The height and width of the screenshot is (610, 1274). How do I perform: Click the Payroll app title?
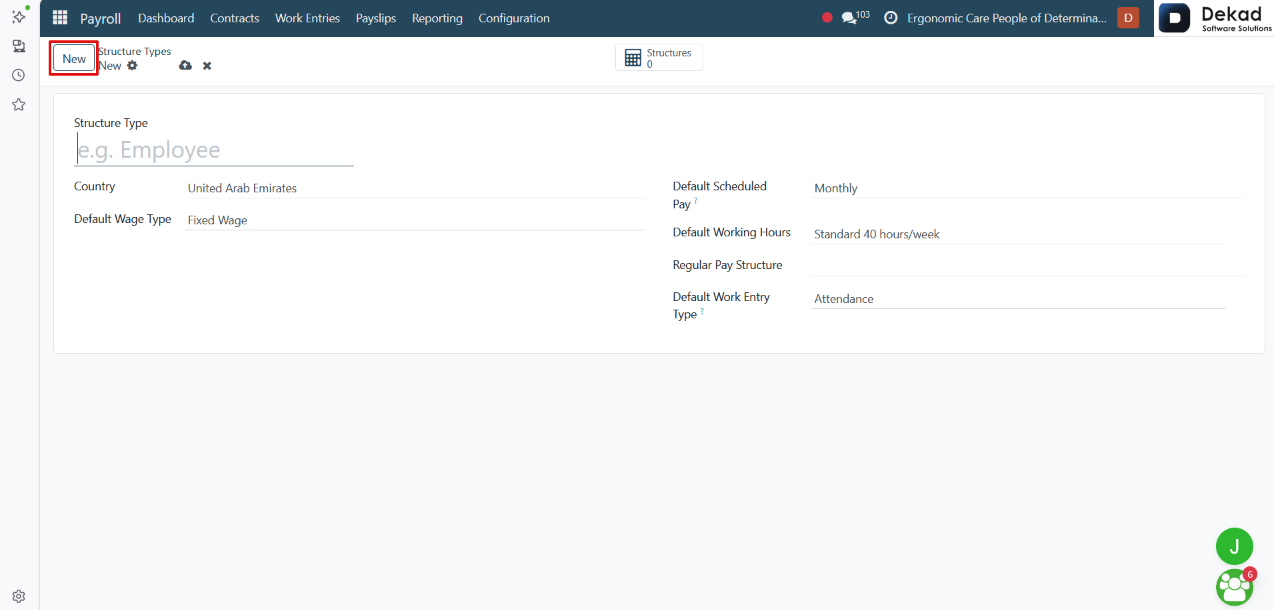point(101,18)
